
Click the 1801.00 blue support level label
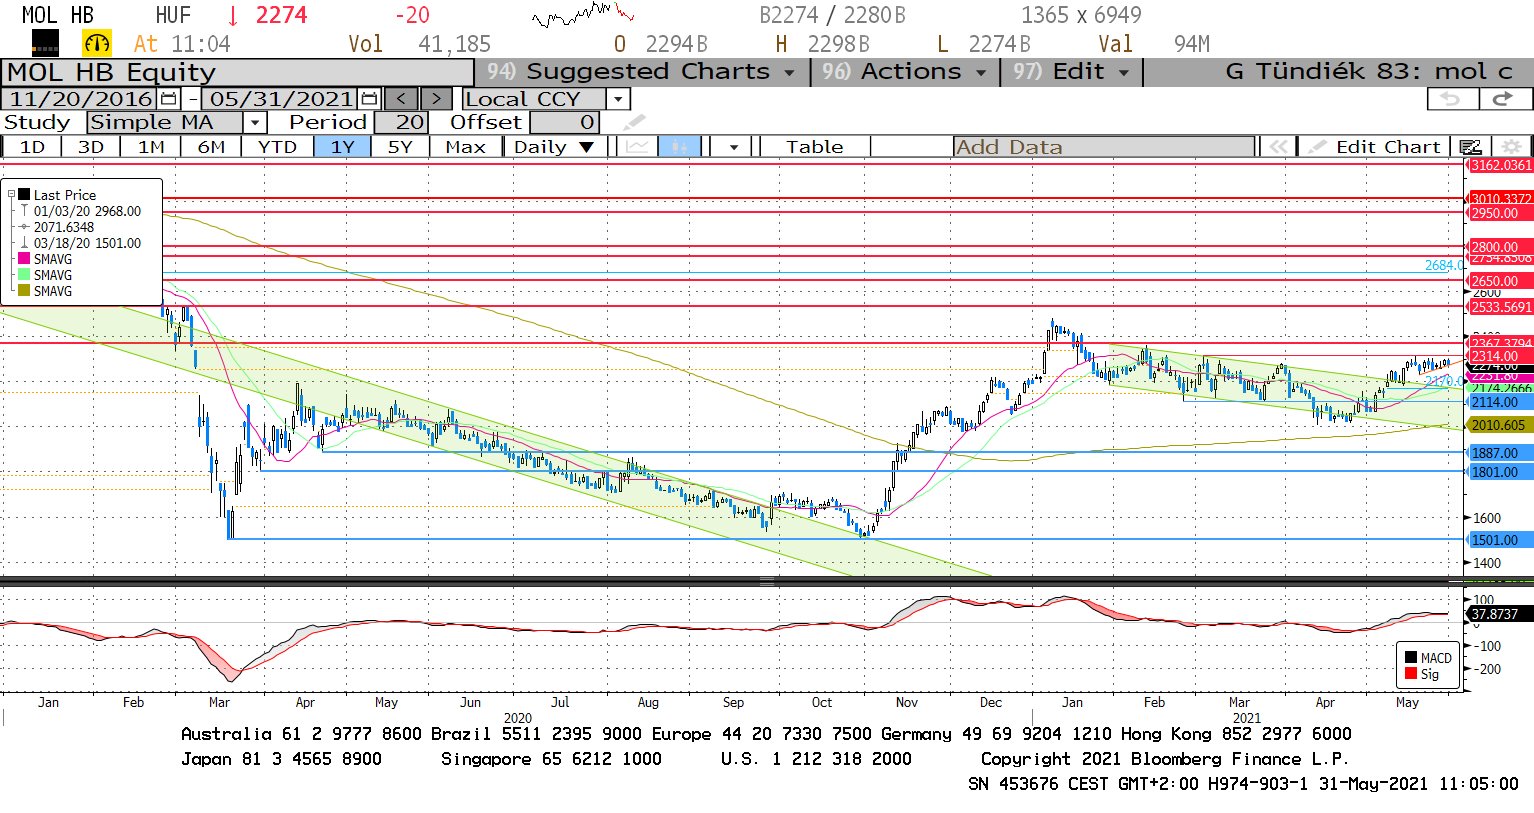pyautogui.click(x=1500, y=472)
